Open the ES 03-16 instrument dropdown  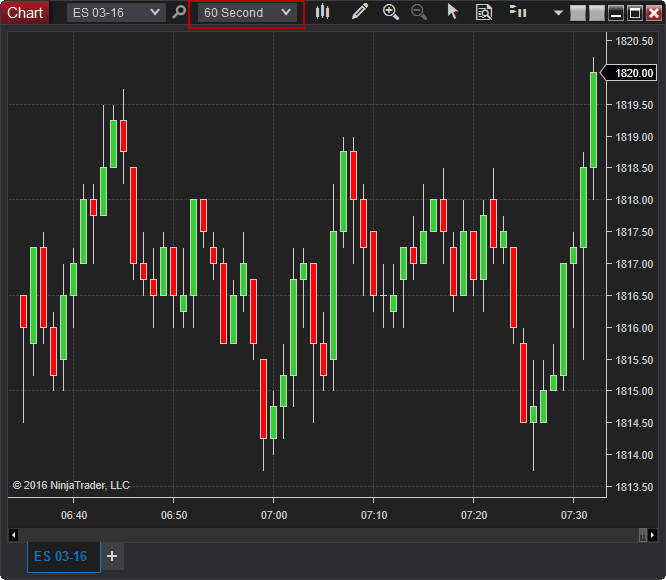116,13
